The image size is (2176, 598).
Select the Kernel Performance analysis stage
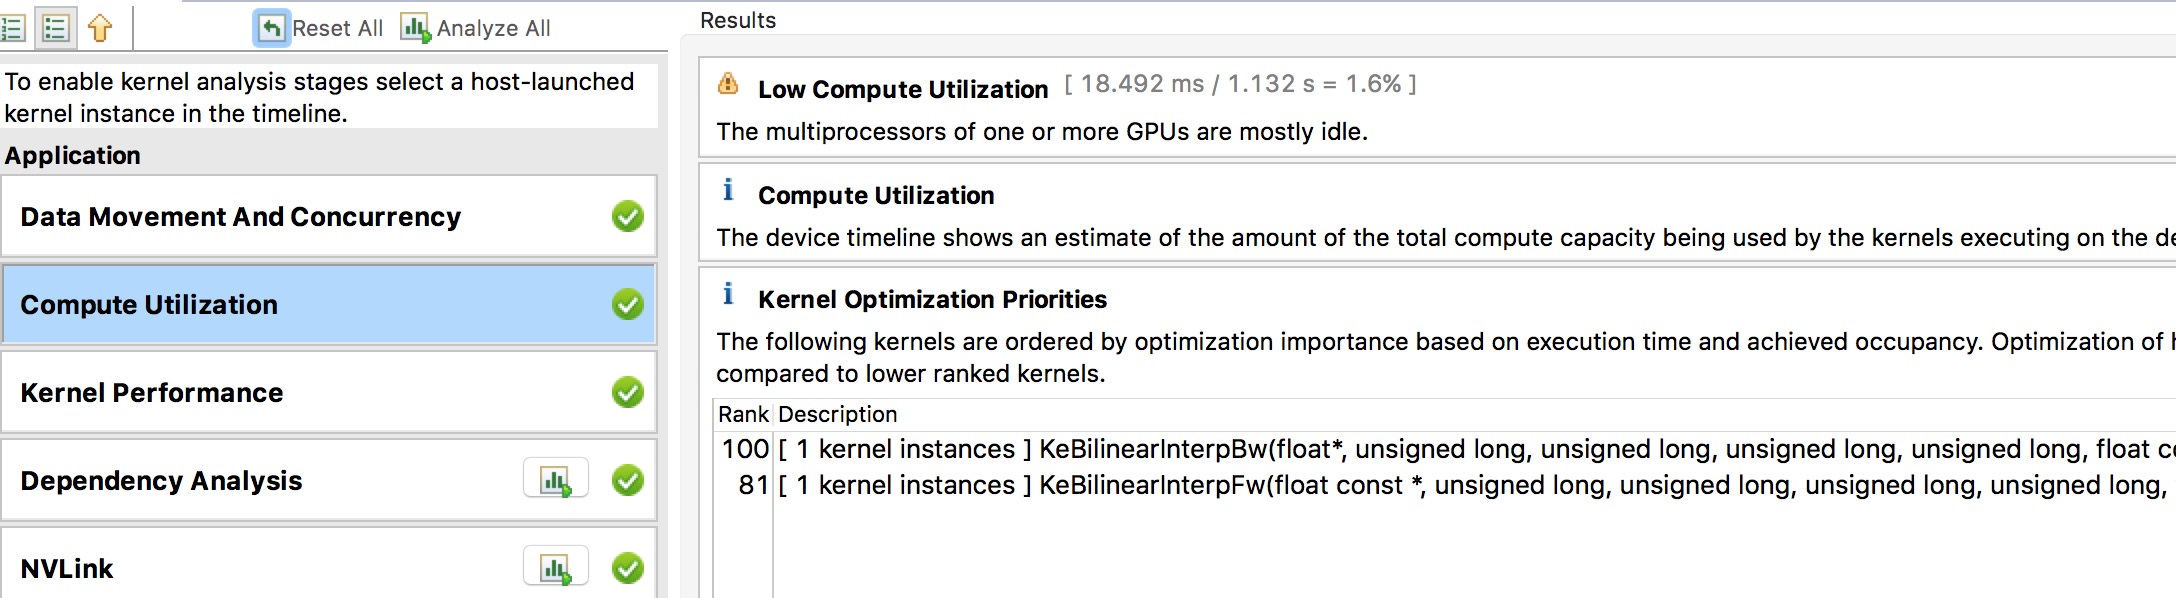152,393
